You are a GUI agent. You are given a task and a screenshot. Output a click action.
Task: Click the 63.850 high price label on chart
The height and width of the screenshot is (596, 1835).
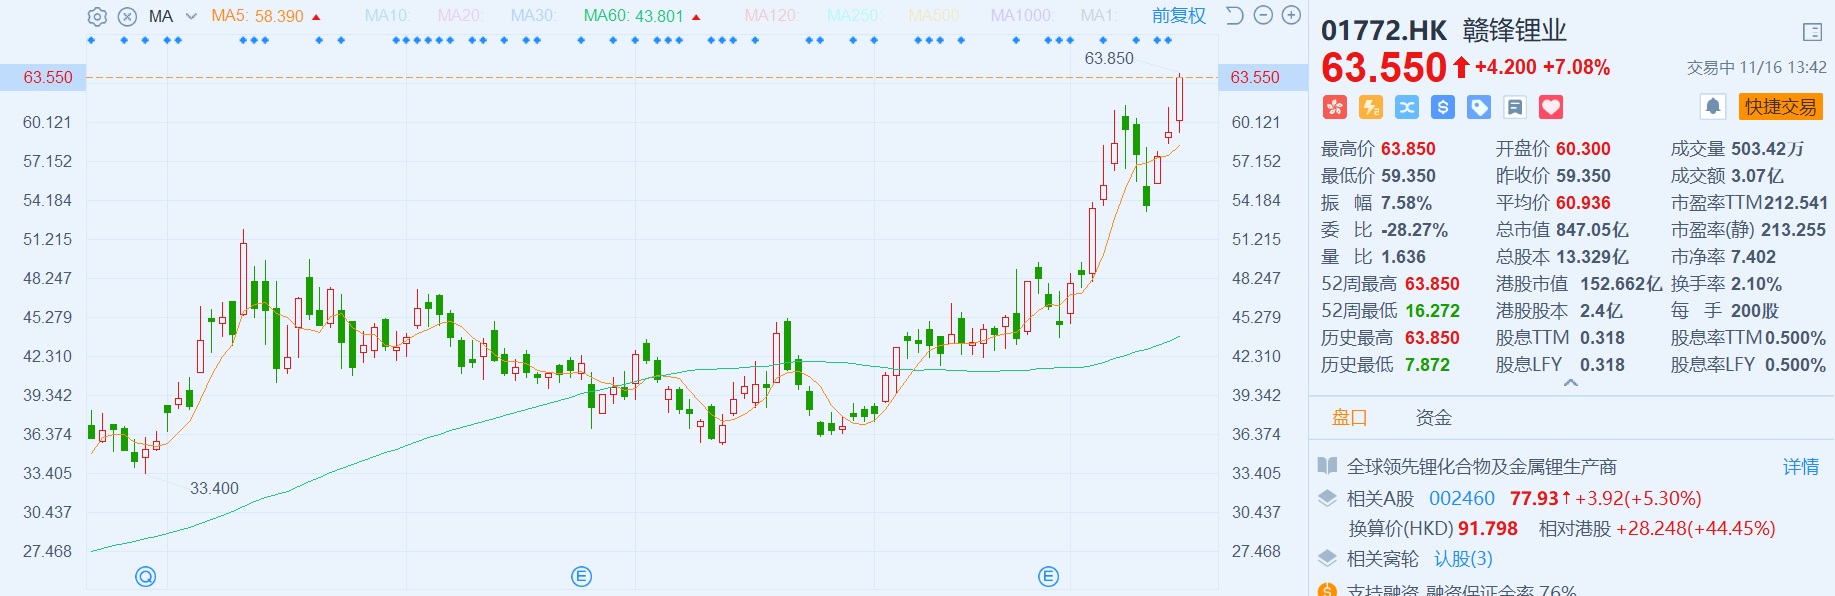click(x=1109, y=58)
